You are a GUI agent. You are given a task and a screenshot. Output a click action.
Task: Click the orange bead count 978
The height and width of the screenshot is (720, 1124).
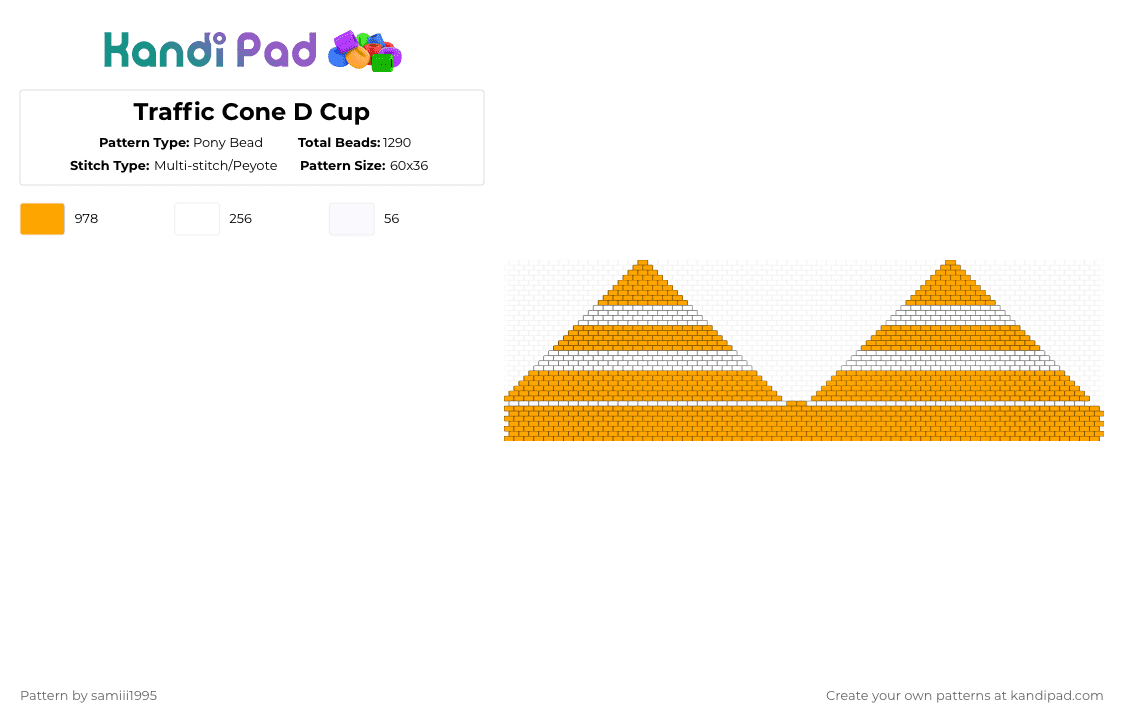[x=86, y=219]
